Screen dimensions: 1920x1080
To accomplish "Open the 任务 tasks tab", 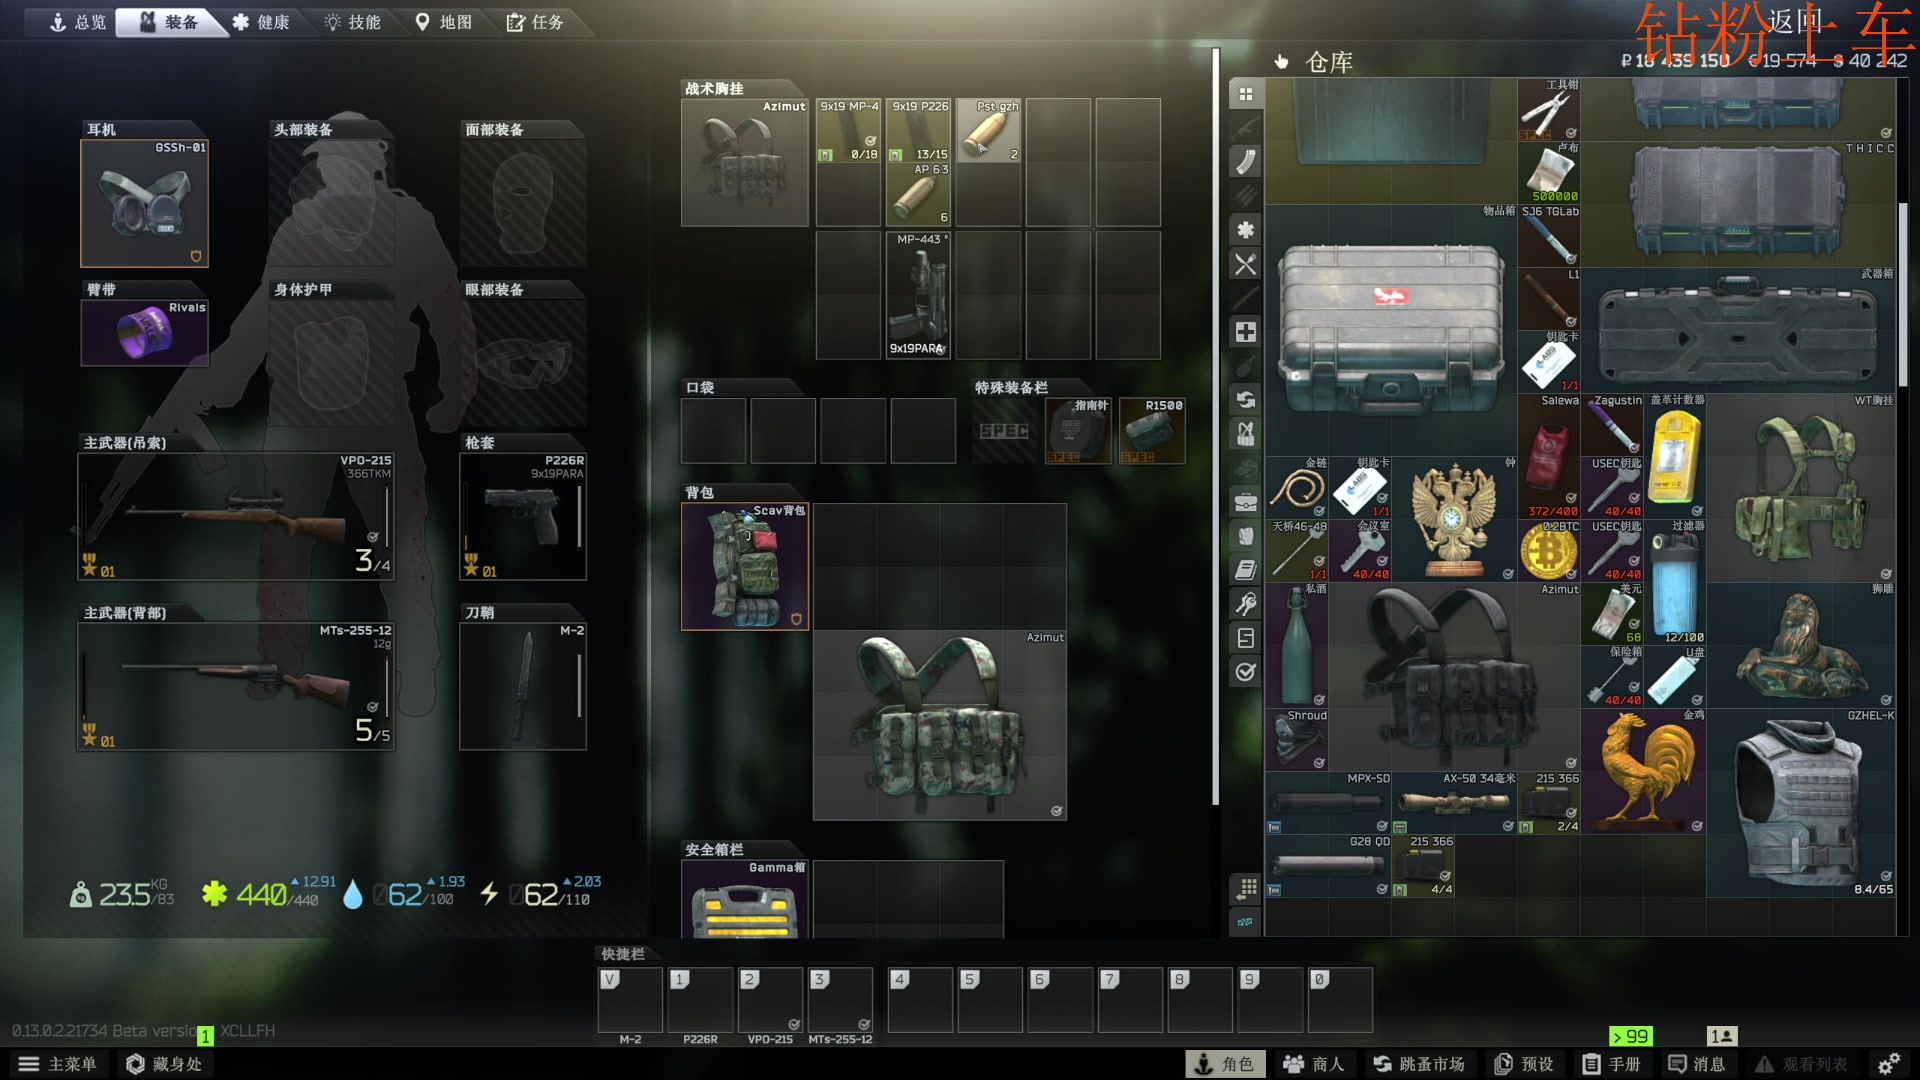I will click(x=535, y=22).
